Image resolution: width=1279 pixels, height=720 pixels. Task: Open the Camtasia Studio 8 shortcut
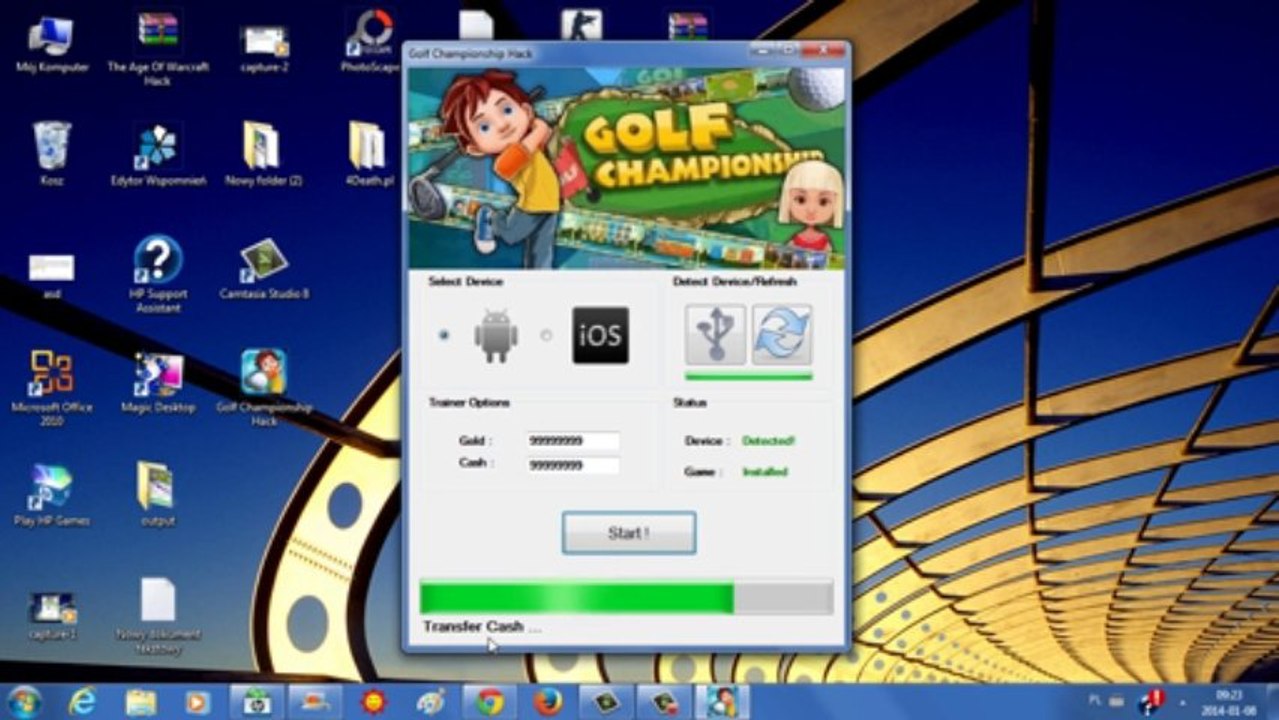pos(264,267)
